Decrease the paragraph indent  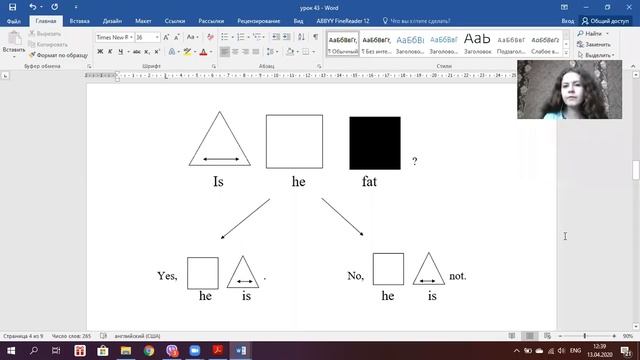click(276, 37)
